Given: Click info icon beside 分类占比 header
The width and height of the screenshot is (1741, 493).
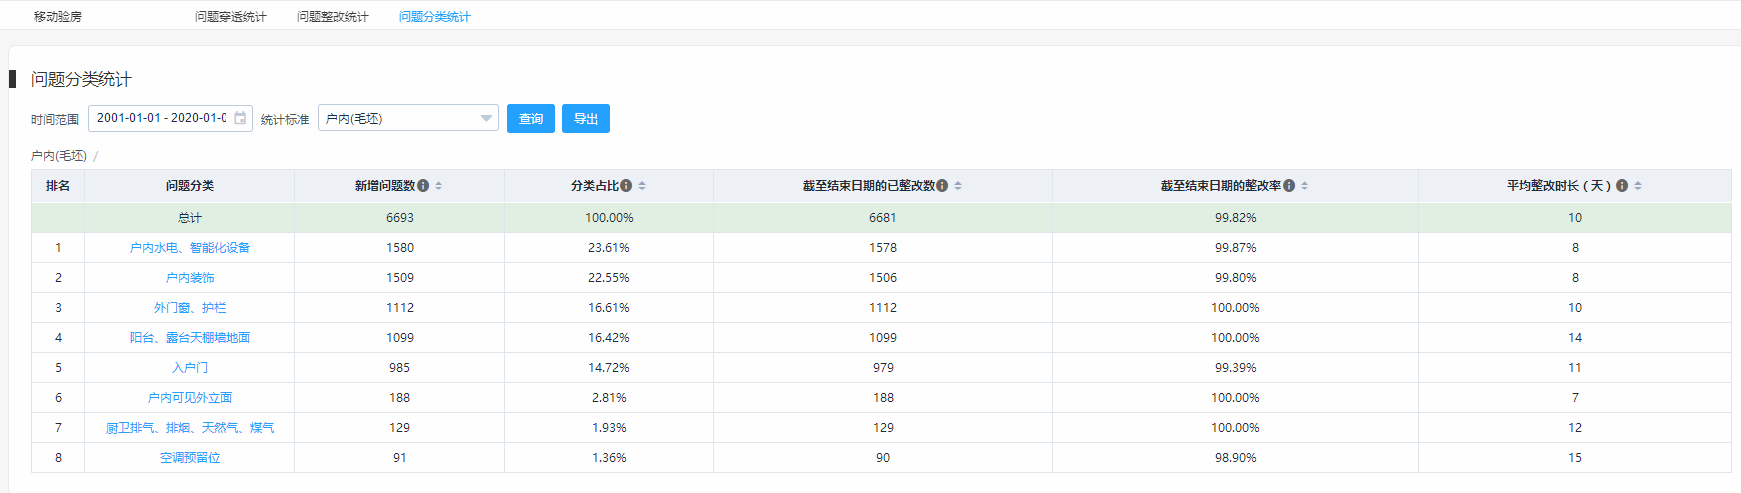Looking at the screenshot, I should pyautogui.click(x=626, y=186).
